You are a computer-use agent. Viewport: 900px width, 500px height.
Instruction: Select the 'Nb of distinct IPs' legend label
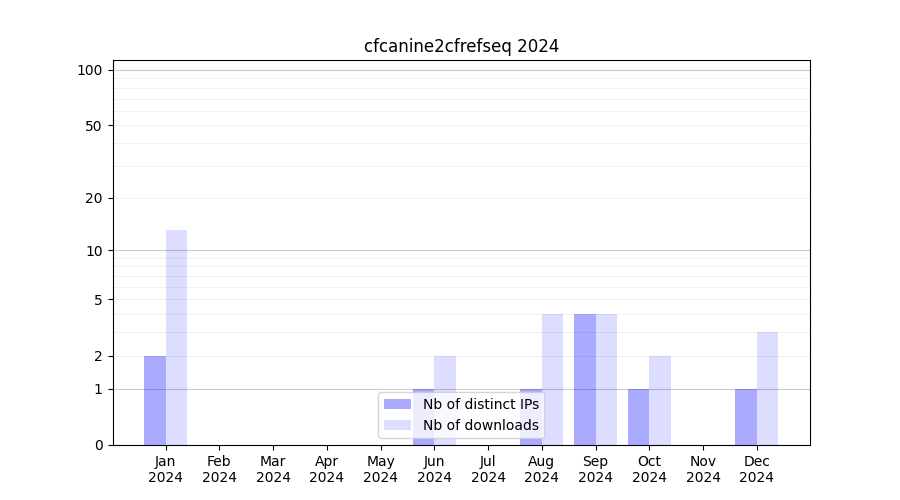point(480,404)
